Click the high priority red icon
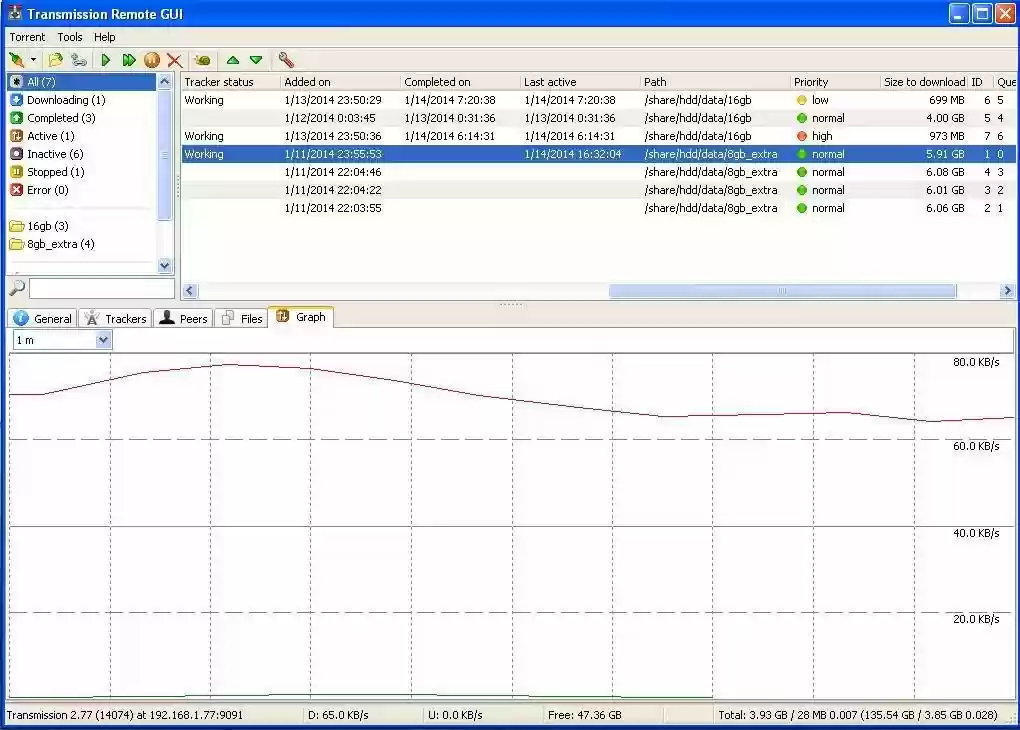The width and height of the screenshot is (1020, 730). tap(801, 136)
